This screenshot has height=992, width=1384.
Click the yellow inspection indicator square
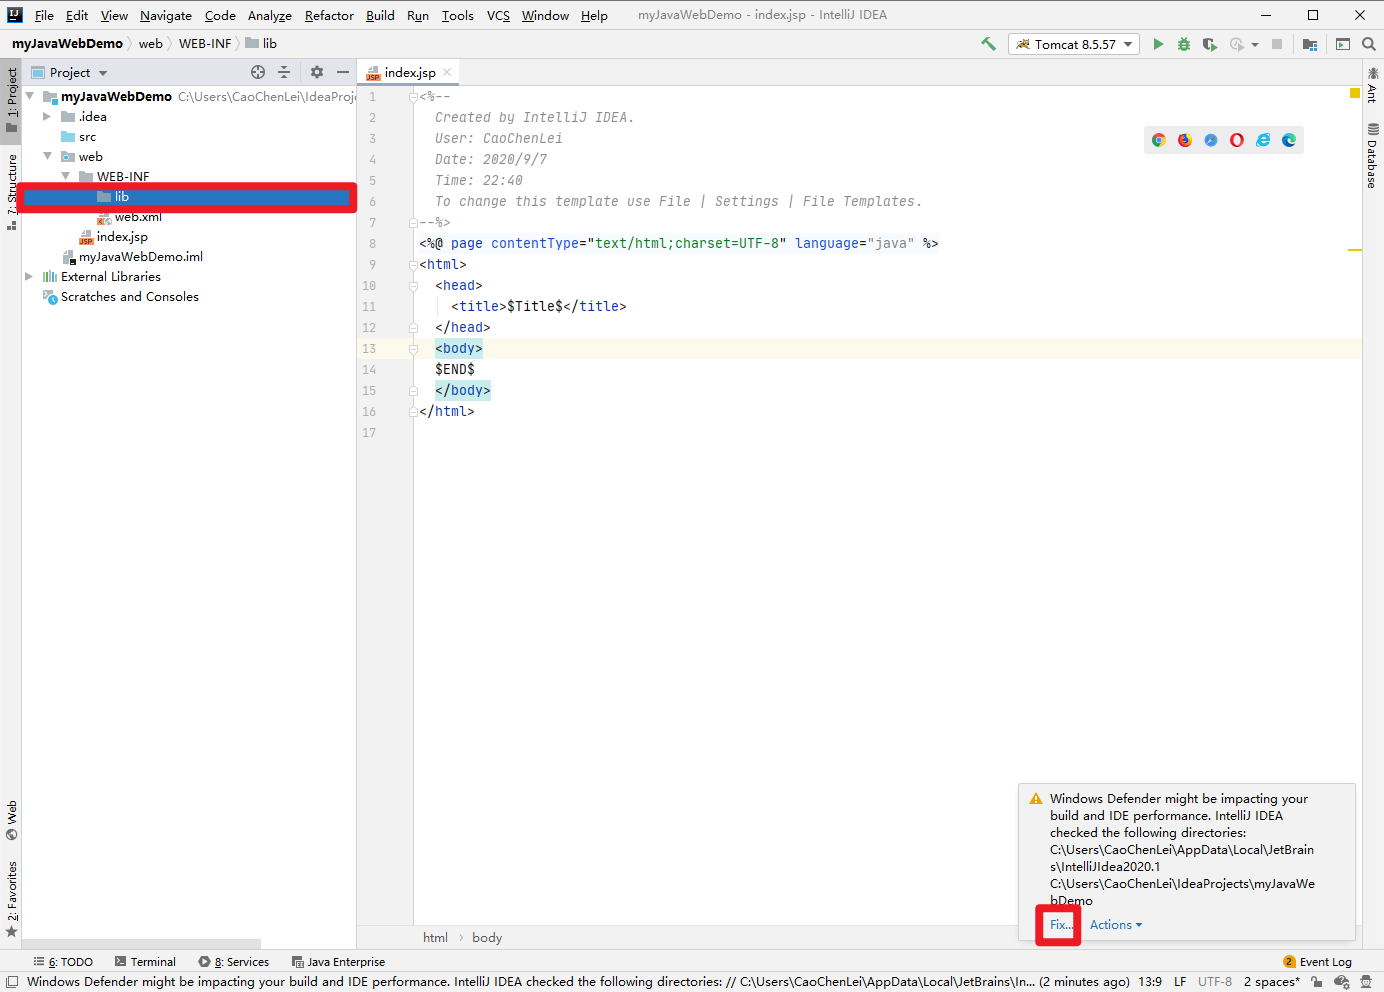pos(1355,93)
